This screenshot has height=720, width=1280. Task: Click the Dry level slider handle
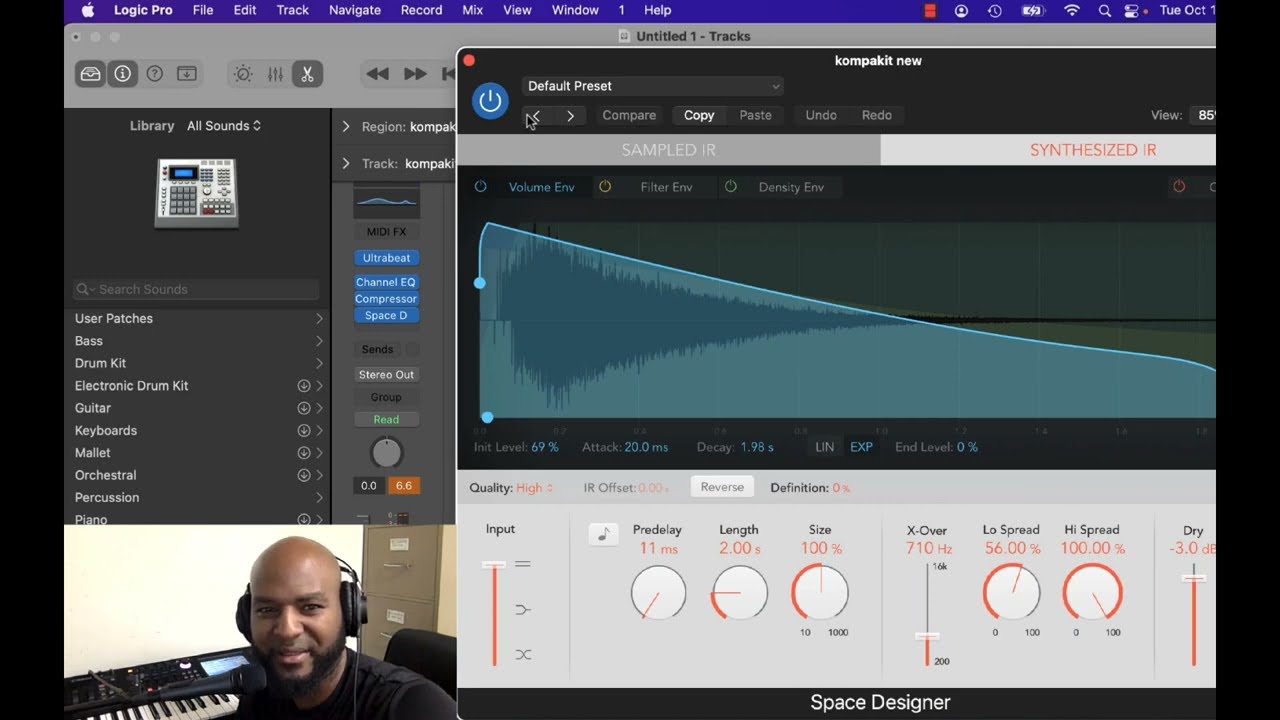point(1193,578)
